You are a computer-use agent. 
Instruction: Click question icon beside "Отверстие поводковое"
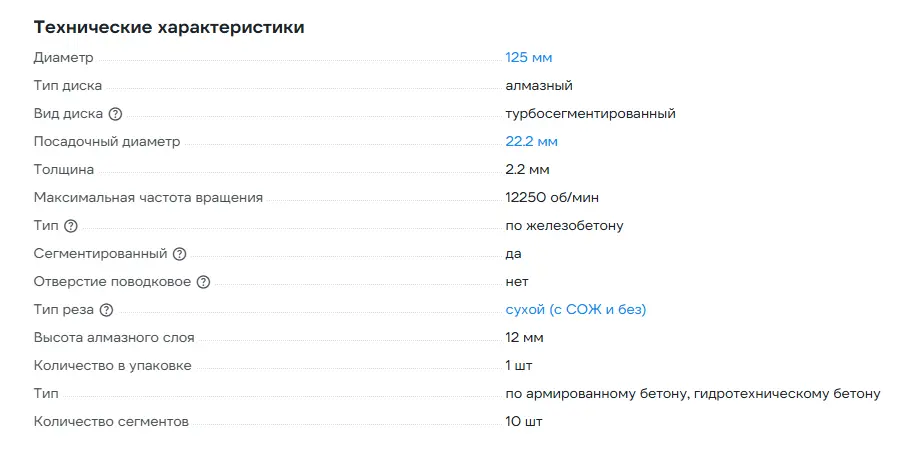click(x=203, y=282)
